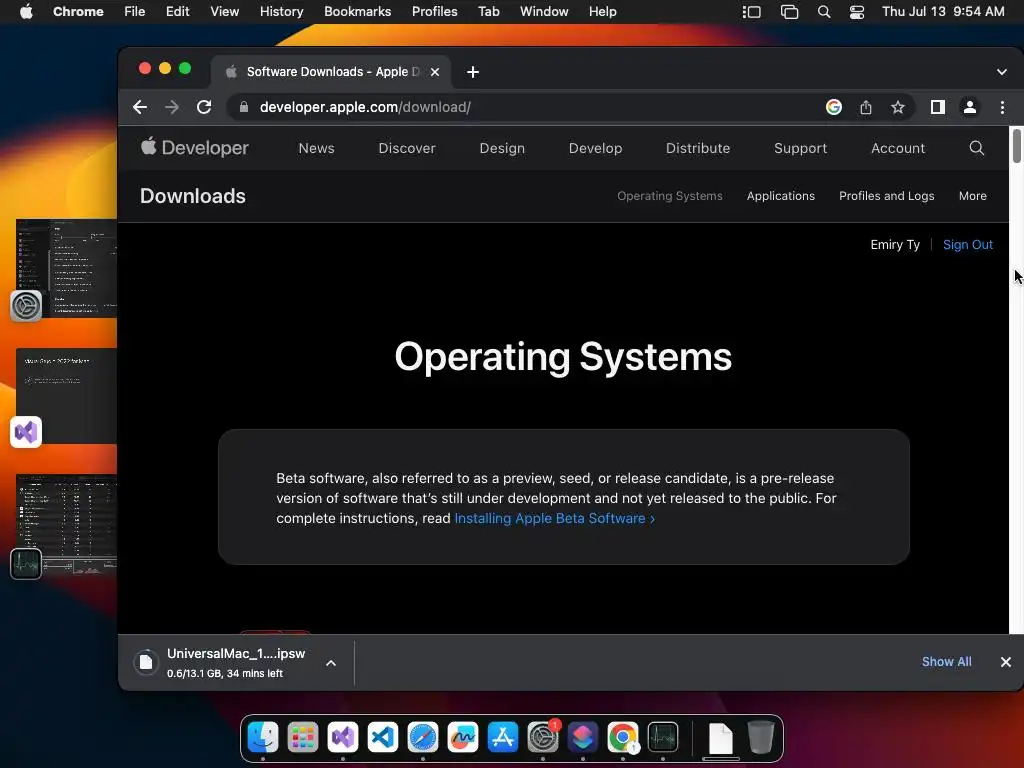Share this page via share icon

pos(866,107)
